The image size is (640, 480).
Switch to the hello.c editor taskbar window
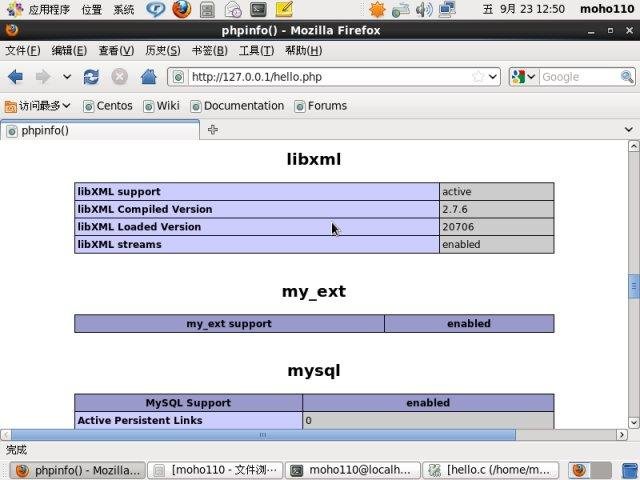[491, 470]
